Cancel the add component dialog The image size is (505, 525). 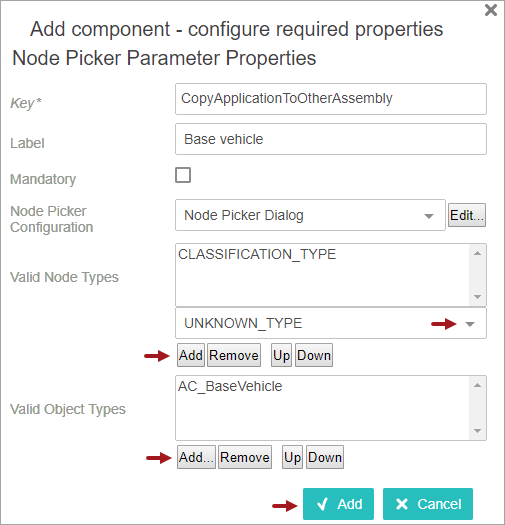point(428,504)
